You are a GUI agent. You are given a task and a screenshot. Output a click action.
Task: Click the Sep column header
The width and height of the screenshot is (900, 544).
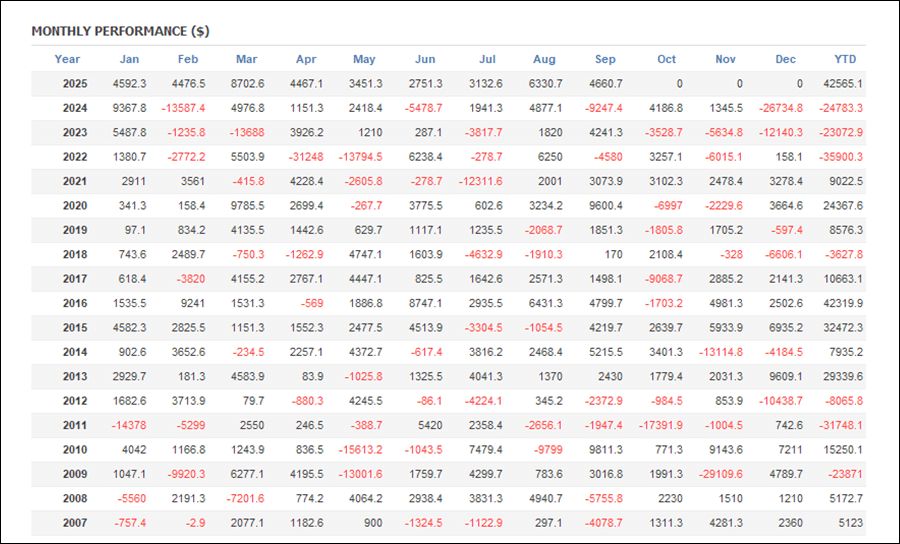click(605, 59)
